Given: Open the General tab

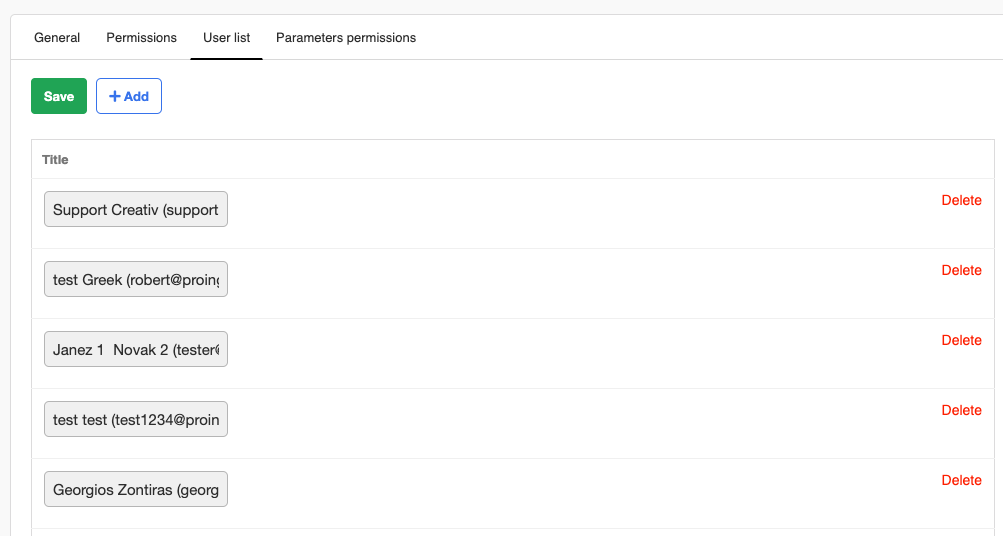Looking at the screenshot, I should (x=57, y=38).
